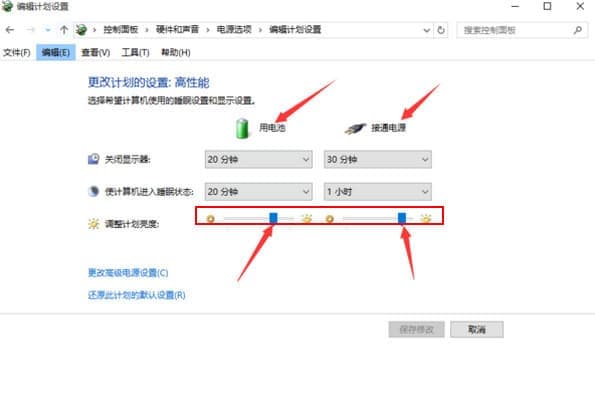This screenshot has width=595, height=416.
Task: Open the 文件(F) menu
Action: pos(17,52)
